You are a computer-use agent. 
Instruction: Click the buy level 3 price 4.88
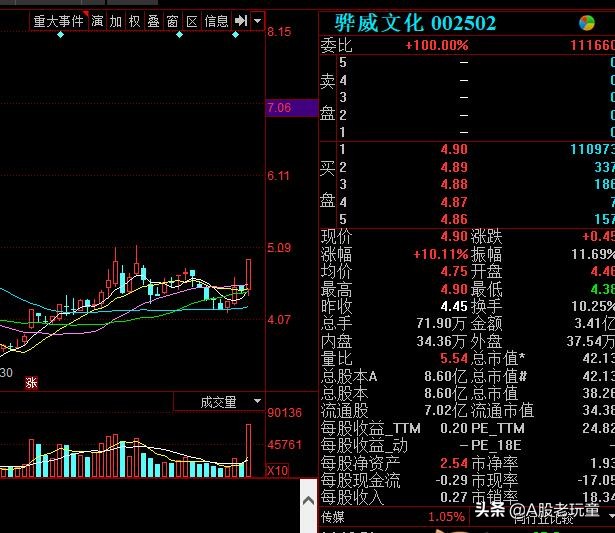(454, 184)
